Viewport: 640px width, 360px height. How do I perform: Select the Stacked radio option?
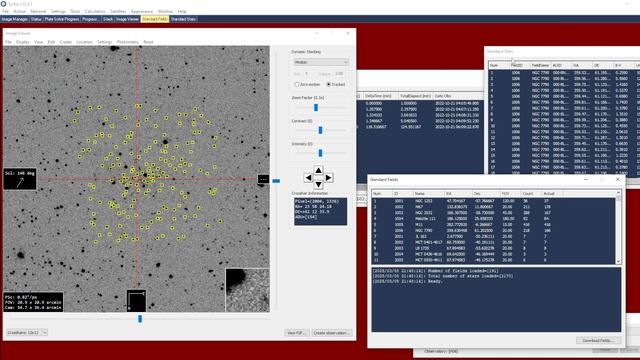point(336,84)
